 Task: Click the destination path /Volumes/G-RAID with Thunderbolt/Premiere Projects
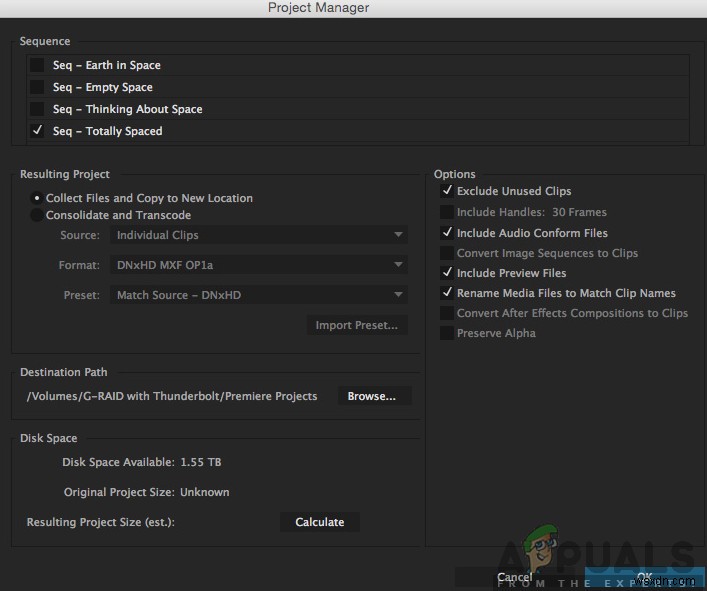point(172,396)
